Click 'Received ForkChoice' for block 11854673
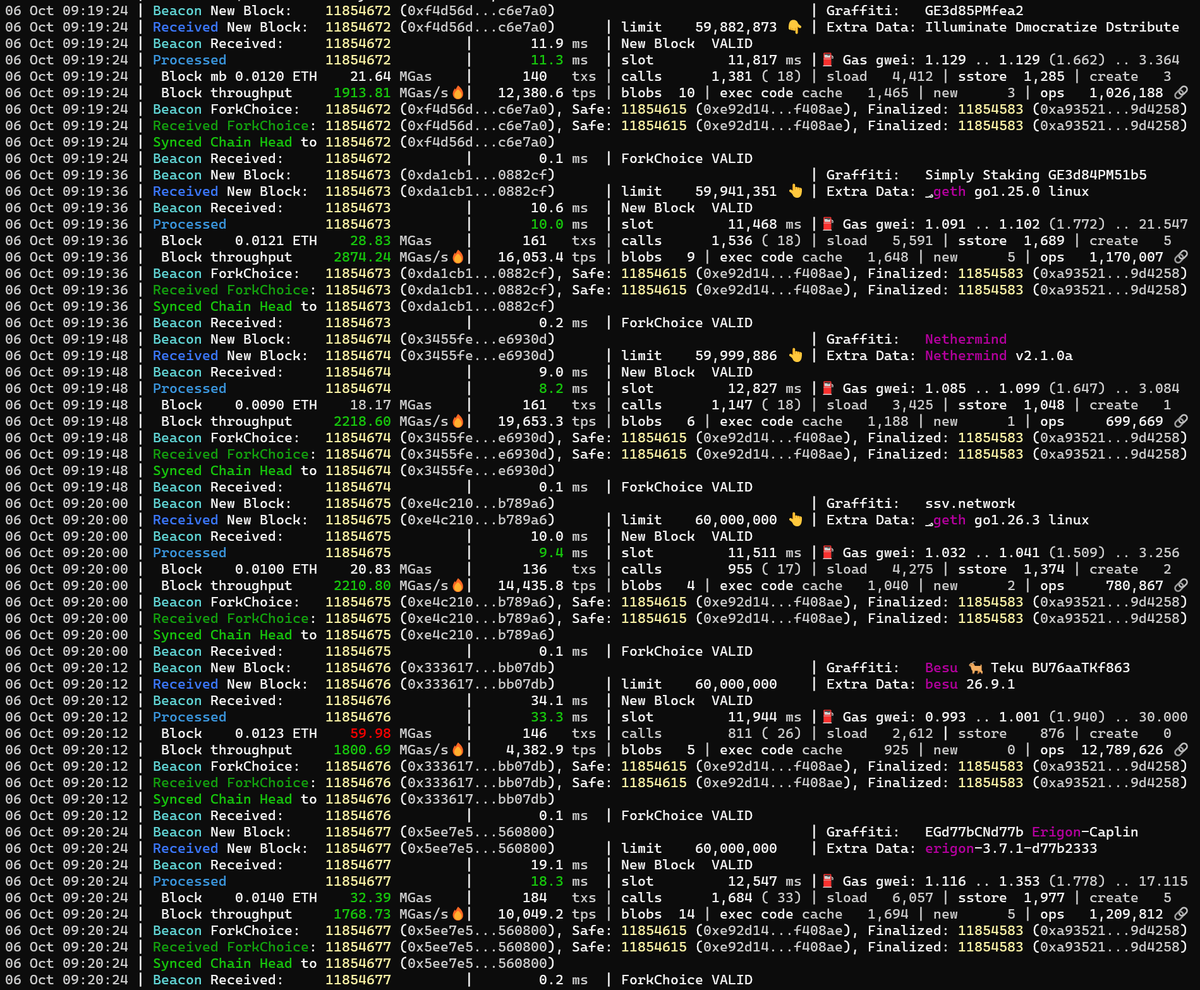This screenshot has width=1200, height=990. coord(230,290)
